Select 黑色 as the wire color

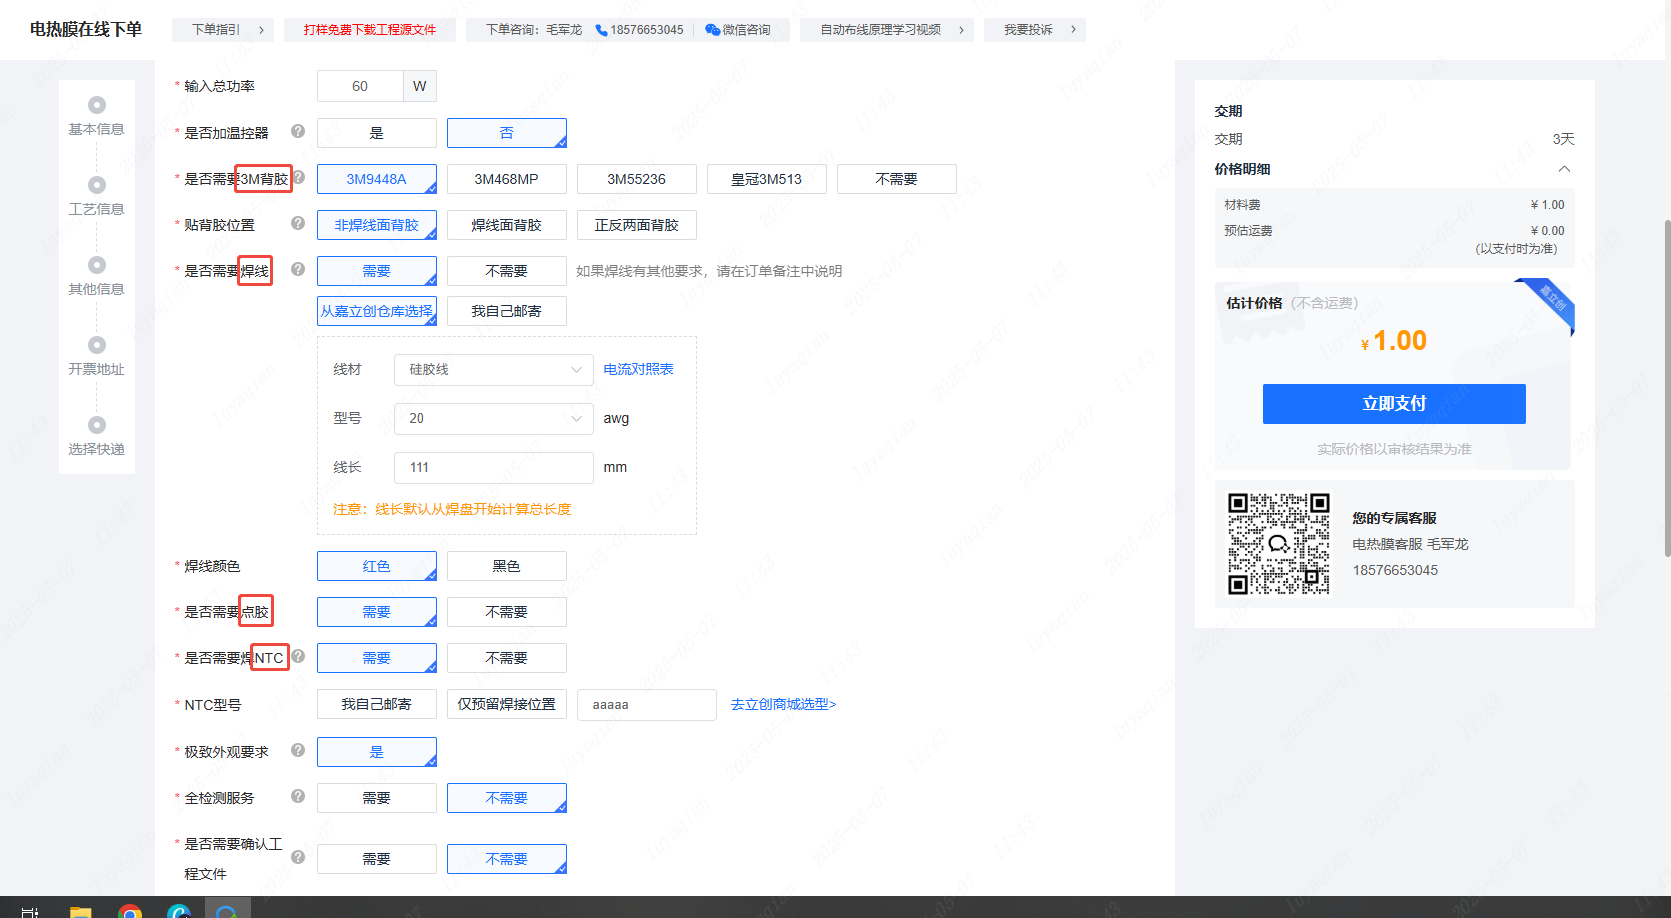[x=506, y=566]
